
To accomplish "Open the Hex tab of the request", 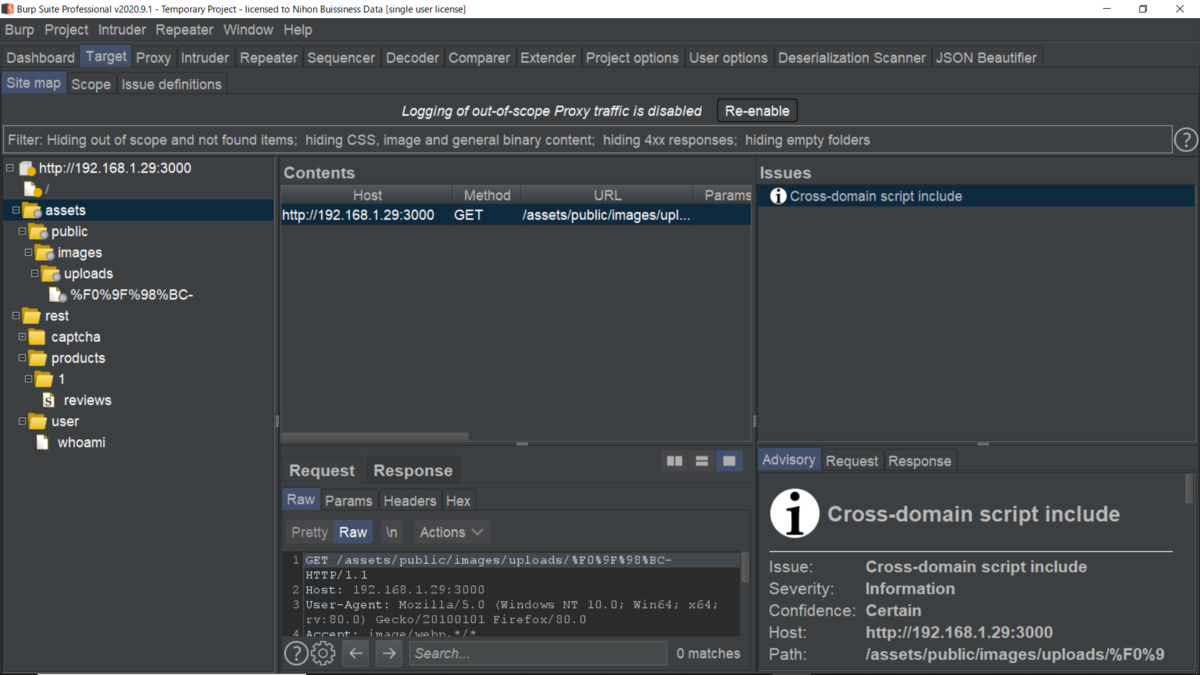I will tap(458, 500).
